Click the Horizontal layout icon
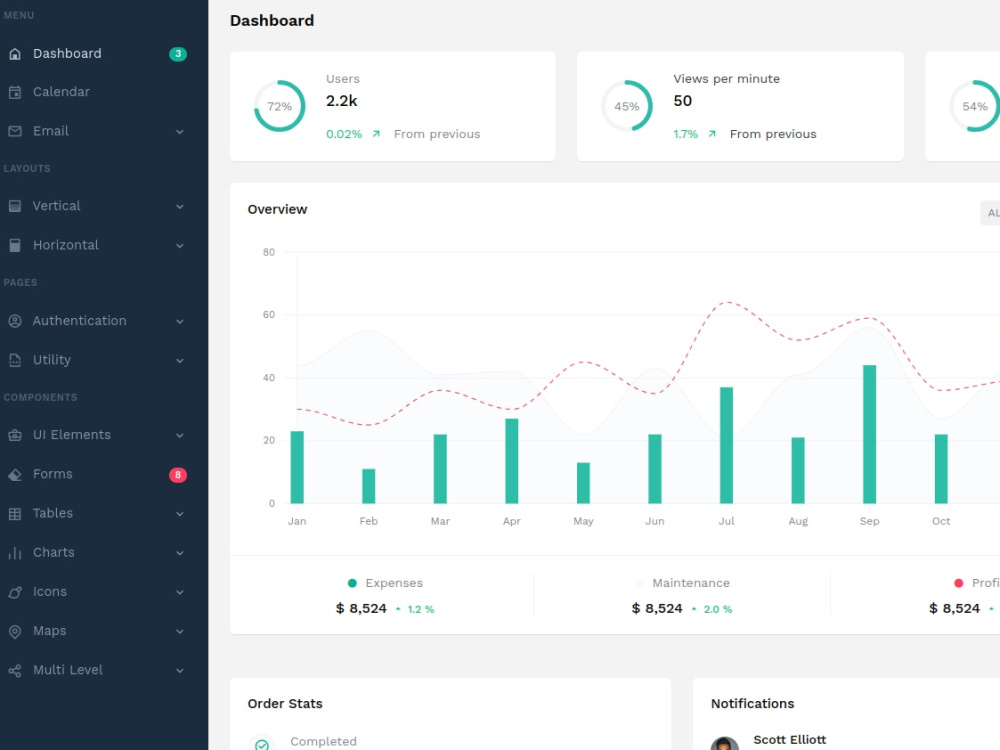 tap(15, 246)
